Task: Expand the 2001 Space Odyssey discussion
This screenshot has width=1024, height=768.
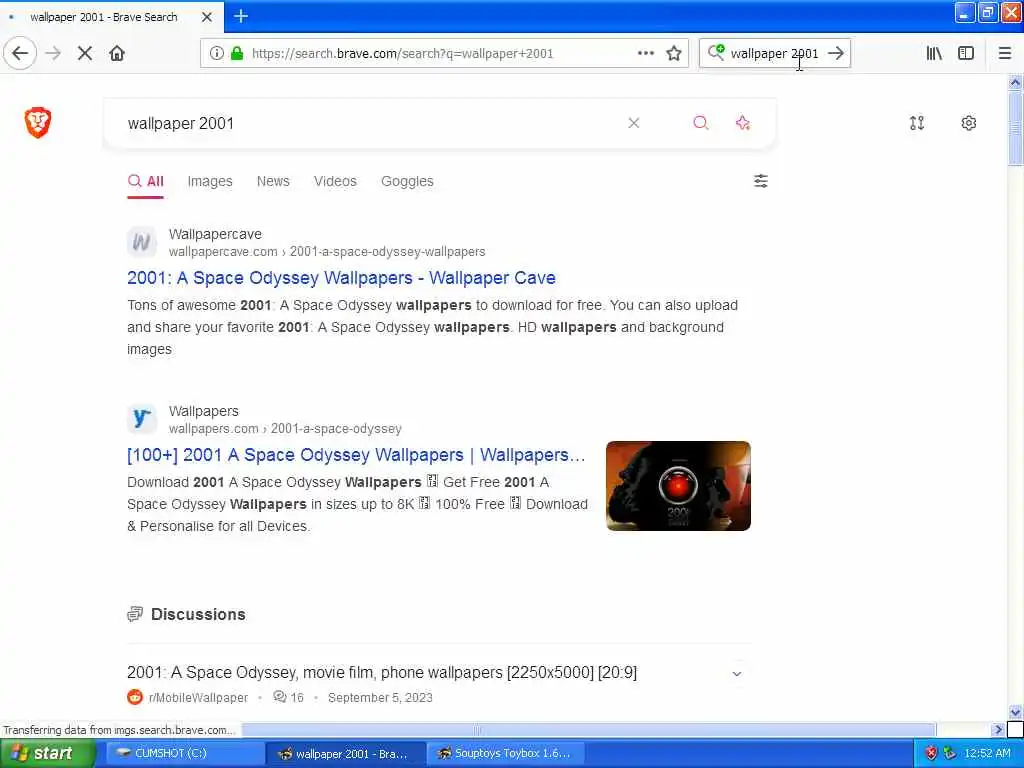Action: click(x=737, y=673)
